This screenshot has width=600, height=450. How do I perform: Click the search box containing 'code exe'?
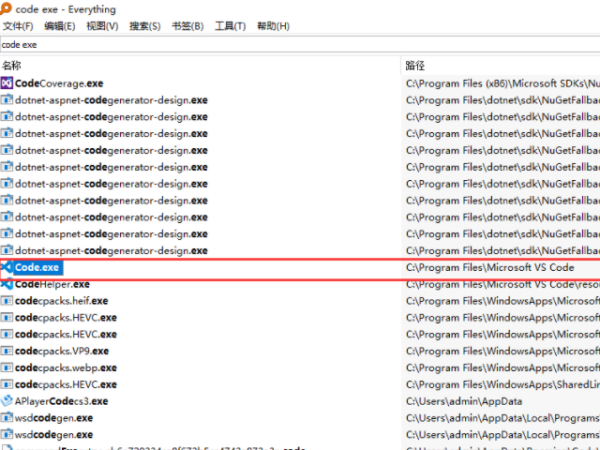click(x=300, y=45)
